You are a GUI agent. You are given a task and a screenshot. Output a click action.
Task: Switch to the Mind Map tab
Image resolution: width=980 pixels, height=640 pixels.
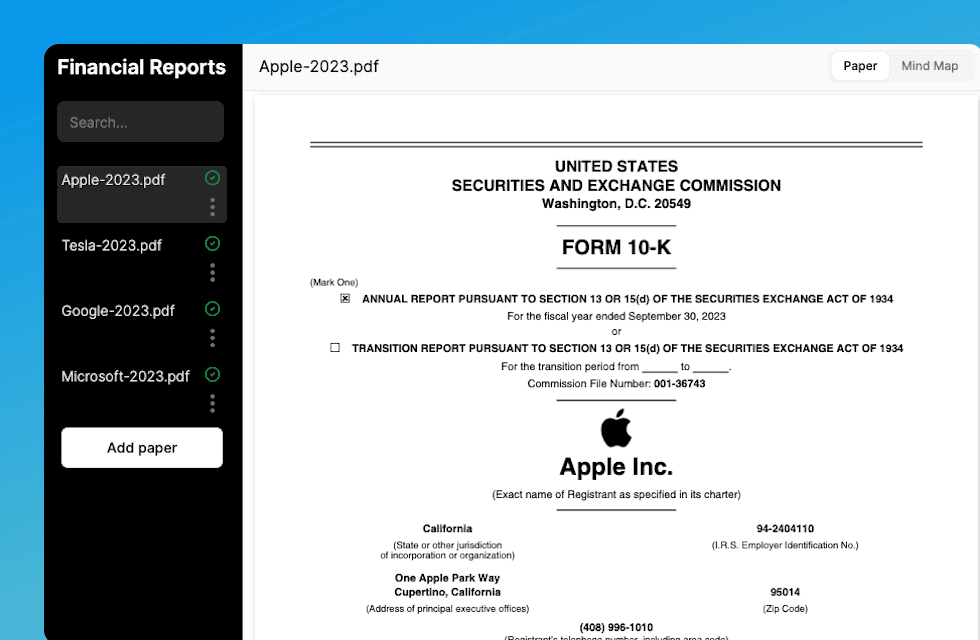(x=929, y=66)
